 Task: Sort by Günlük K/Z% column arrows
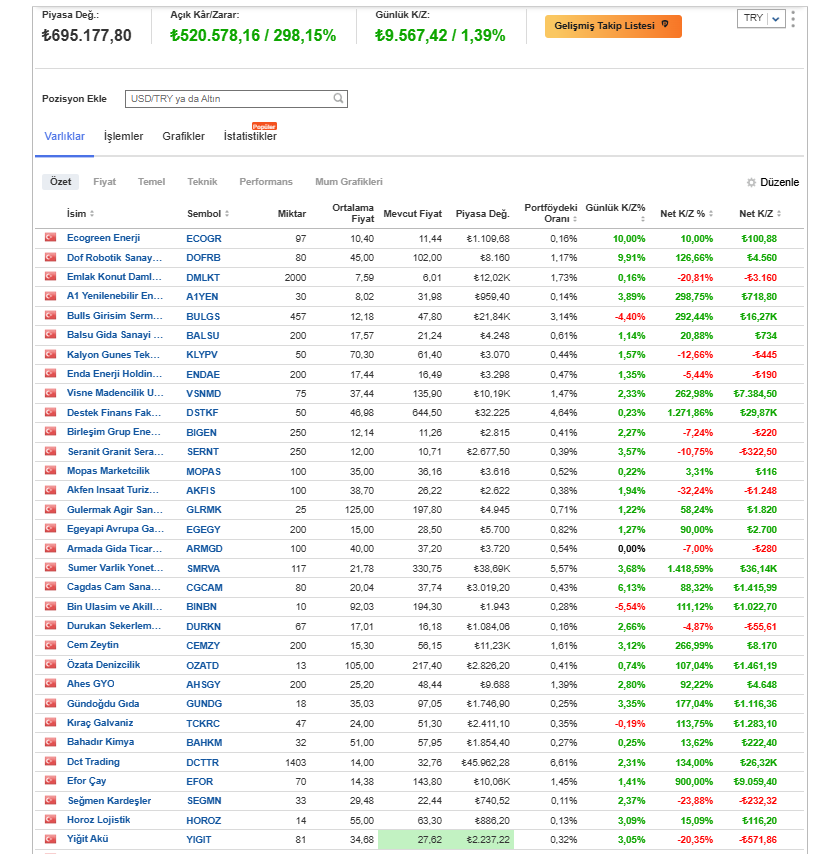(643, 219)
